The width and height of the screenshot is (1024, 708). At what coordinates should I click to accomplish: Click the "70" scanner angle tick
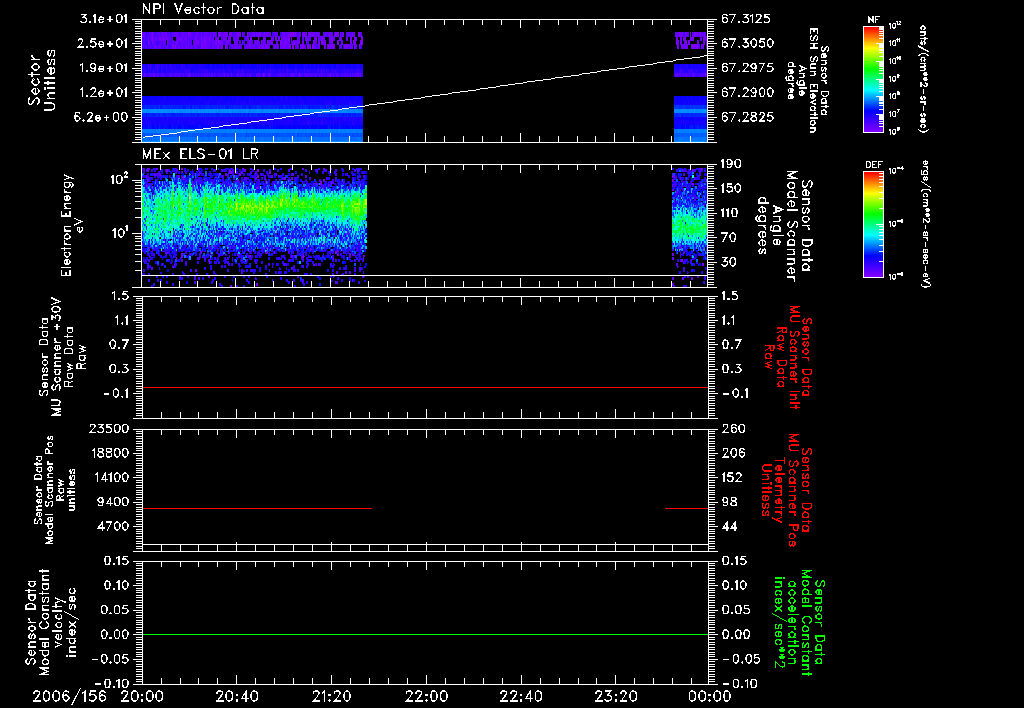pos(728,238)
